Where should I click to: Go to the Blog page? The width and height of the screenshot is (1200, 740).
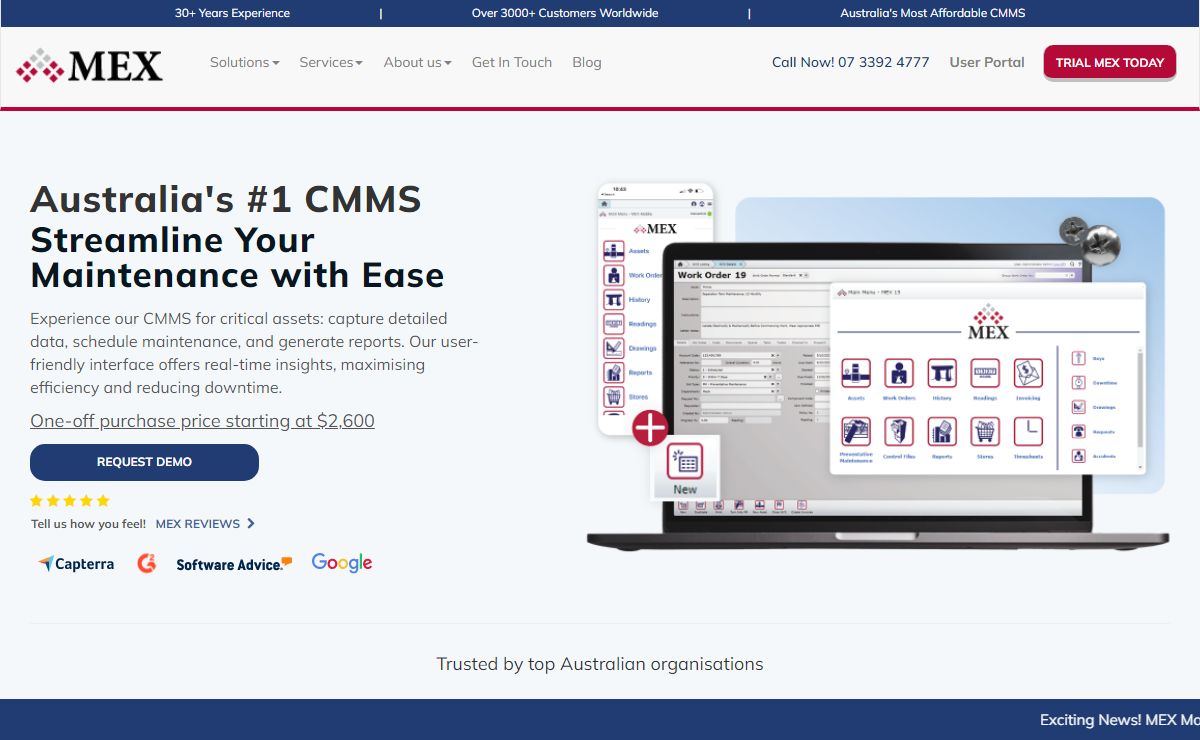[x=587, y=62]
